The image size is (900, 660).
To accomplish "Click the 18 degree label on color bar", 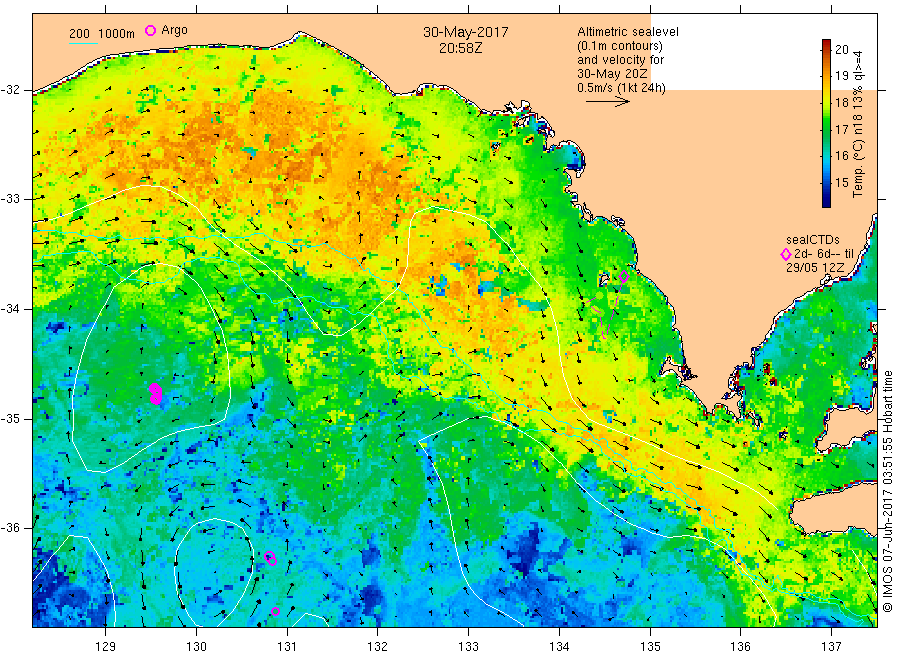I will 841,103.
